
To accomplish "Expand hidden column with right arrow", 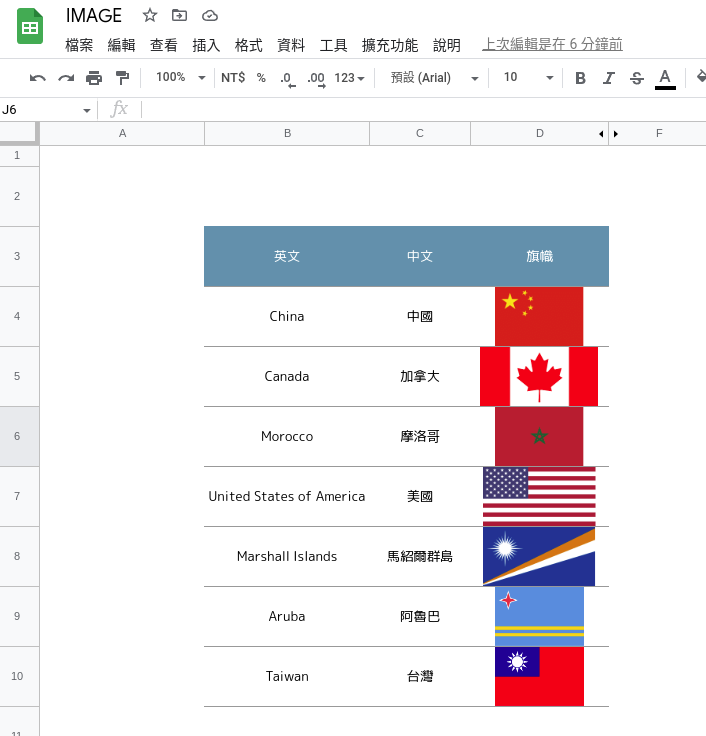I will tap(616, 134).
